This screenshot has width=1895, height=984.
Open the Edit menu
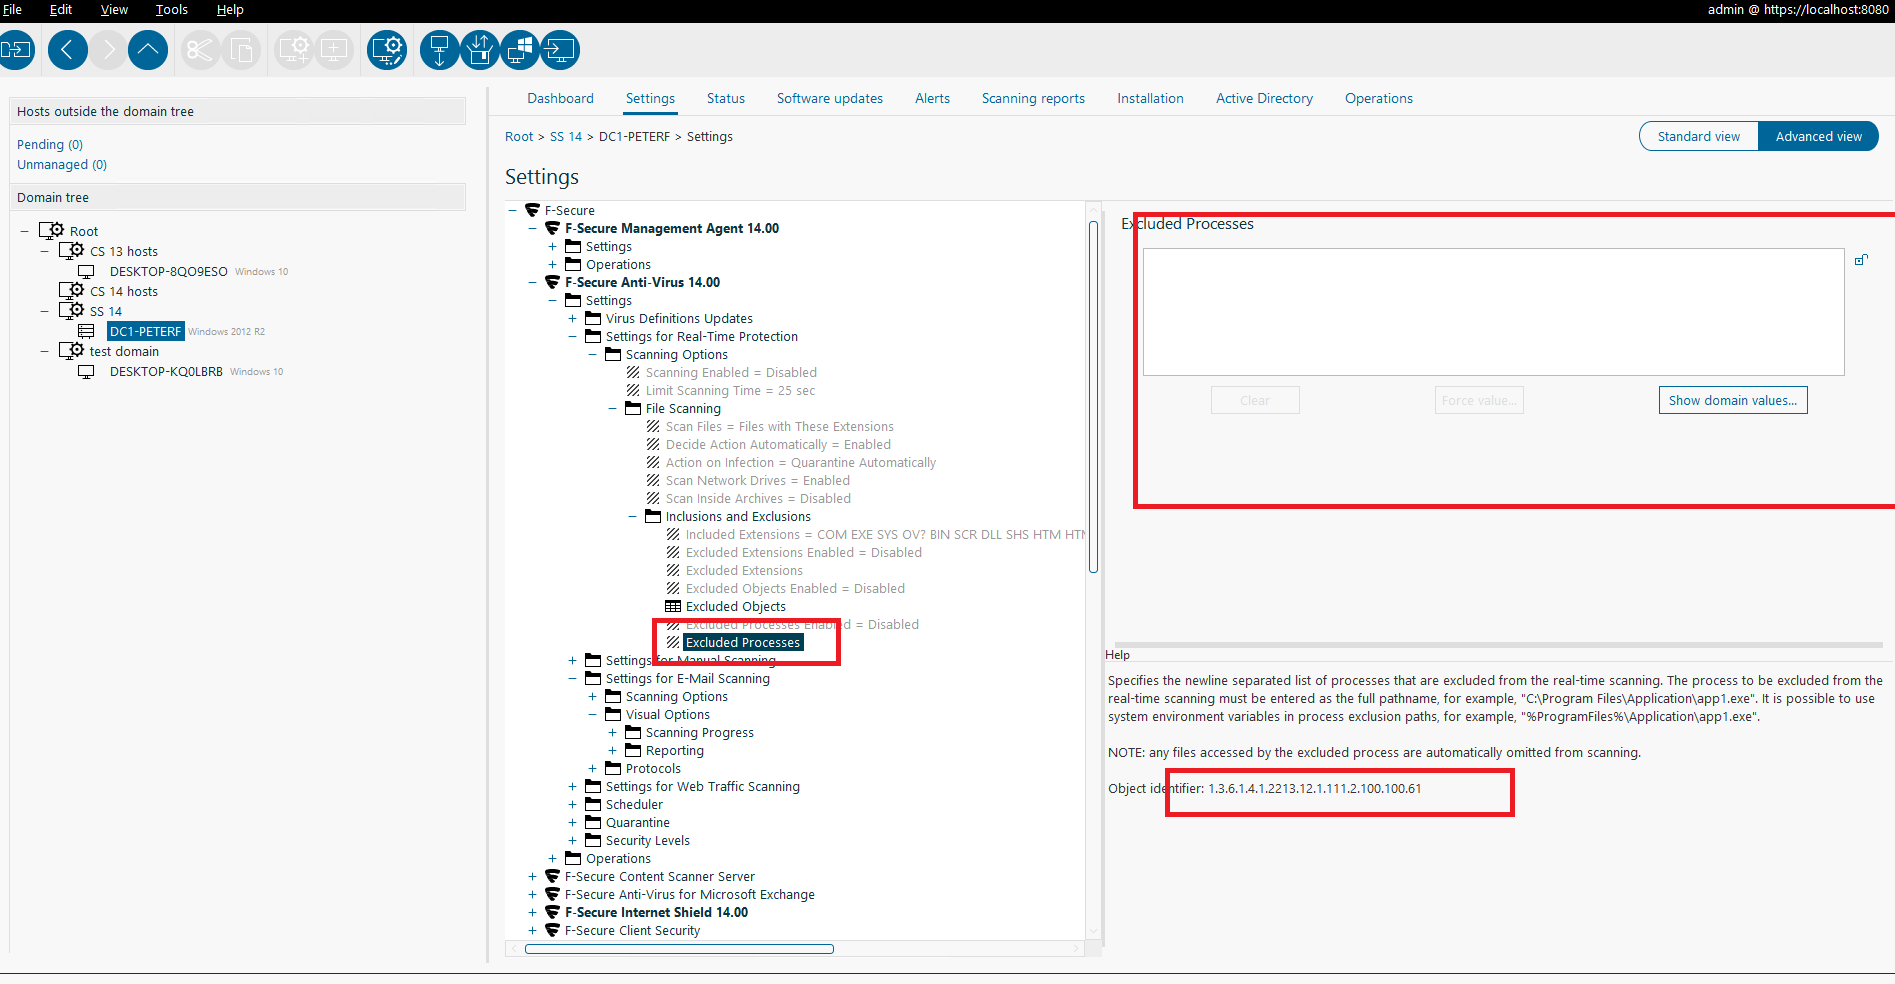60,9
